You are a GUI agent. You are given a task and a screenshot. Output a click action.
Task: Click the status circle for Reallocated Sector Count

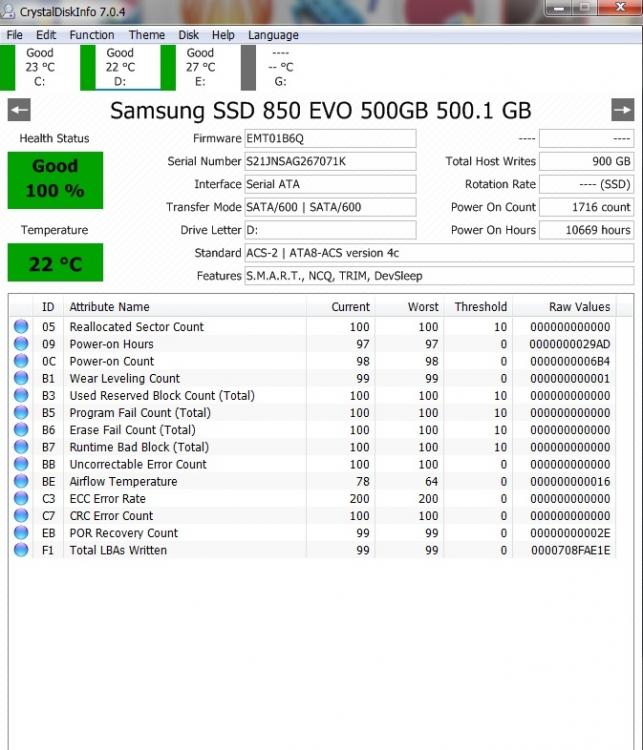coord(21,327)
